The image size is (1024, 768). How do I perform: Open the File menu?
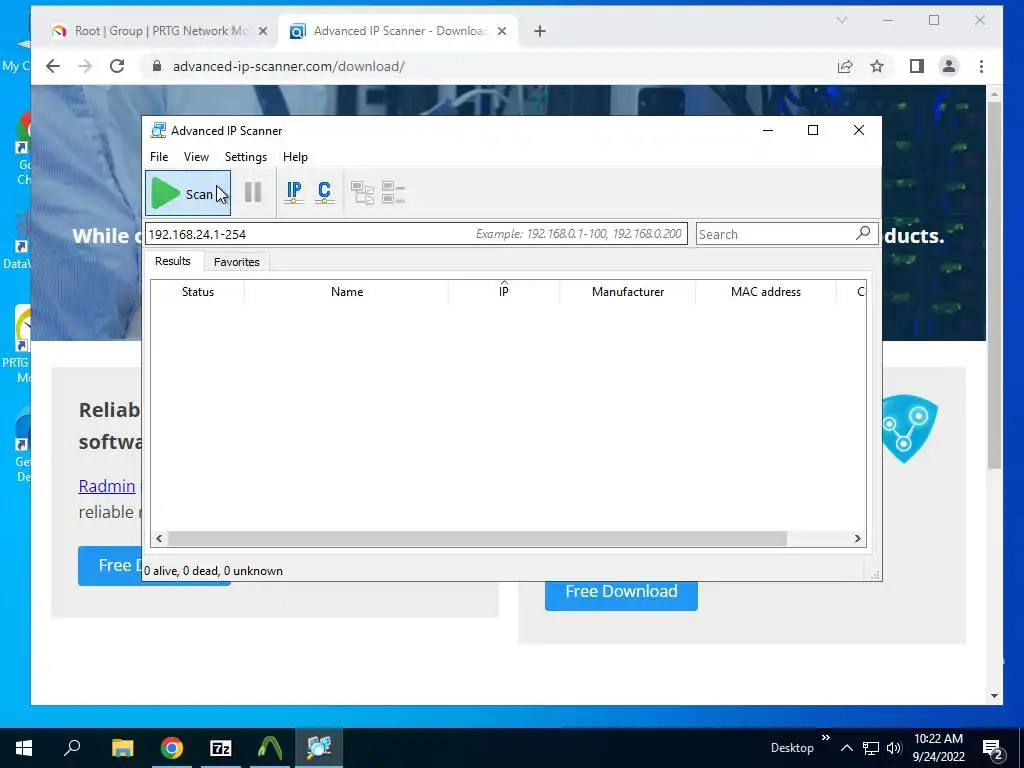(159, 157)
